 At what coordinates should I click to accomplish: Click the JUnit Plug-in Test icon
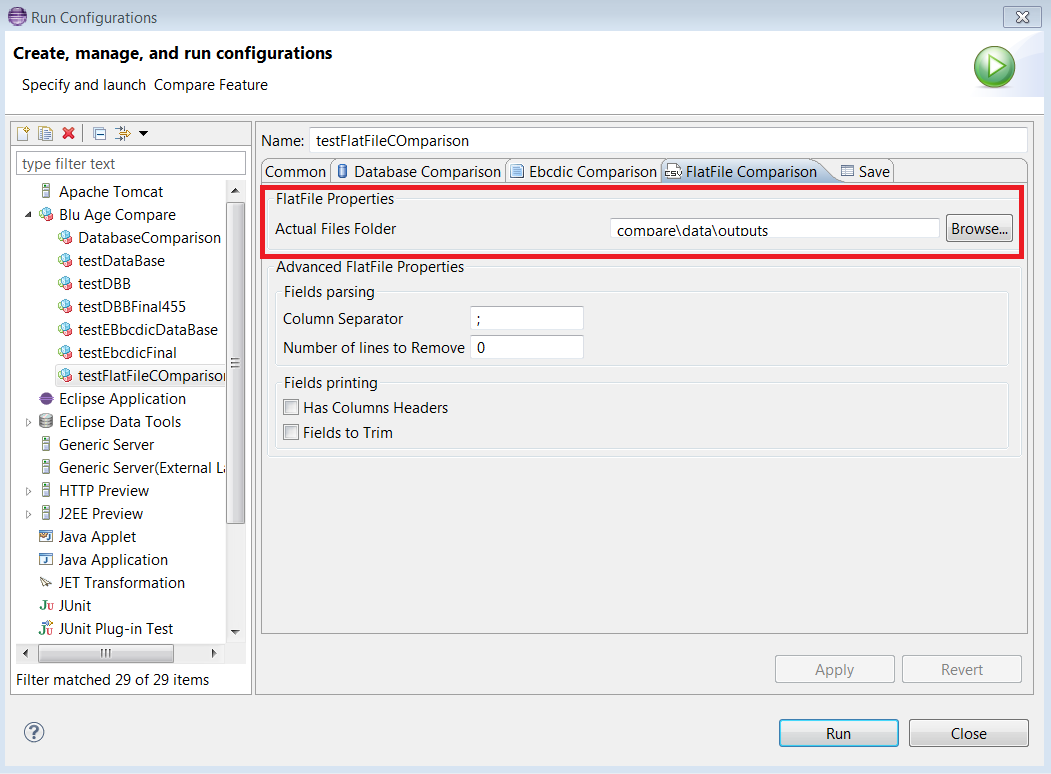46,628
